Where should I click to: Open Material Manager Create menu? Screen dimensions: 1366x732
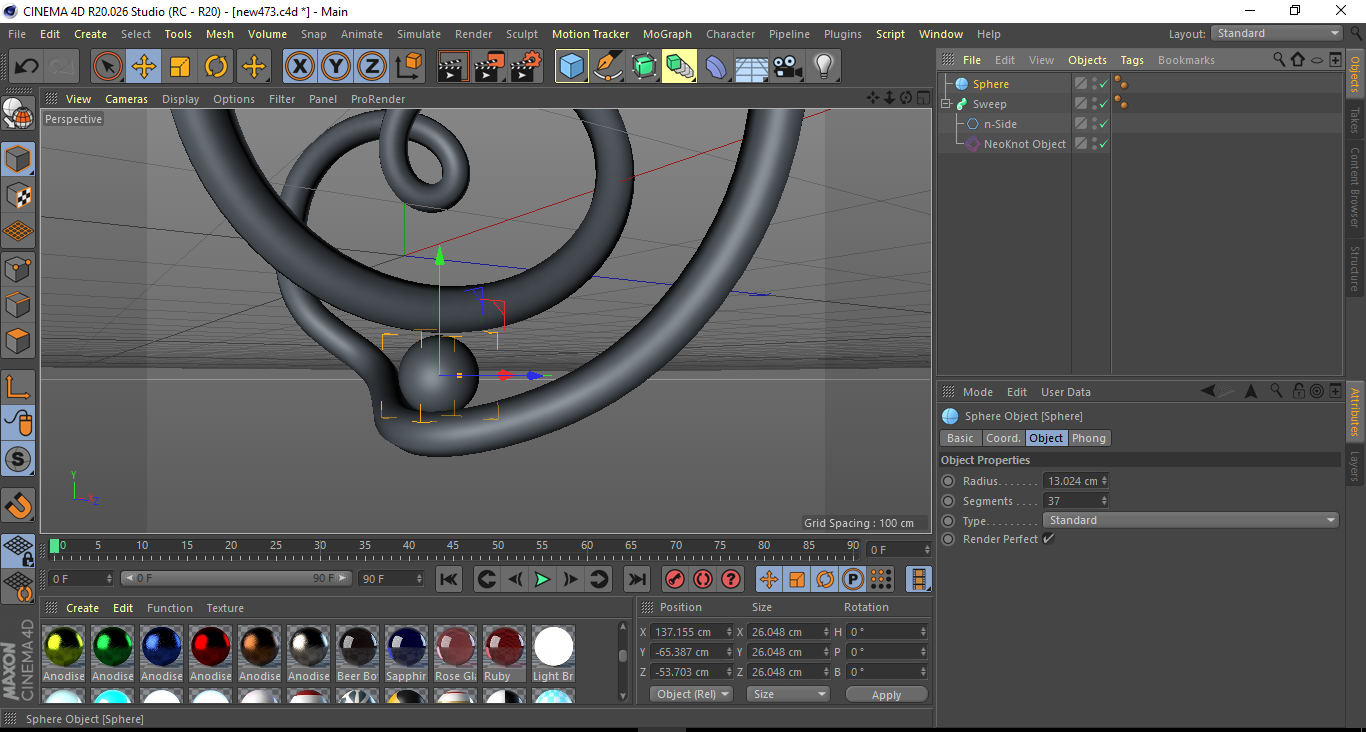pyautogui.click(x=82, y=608)
